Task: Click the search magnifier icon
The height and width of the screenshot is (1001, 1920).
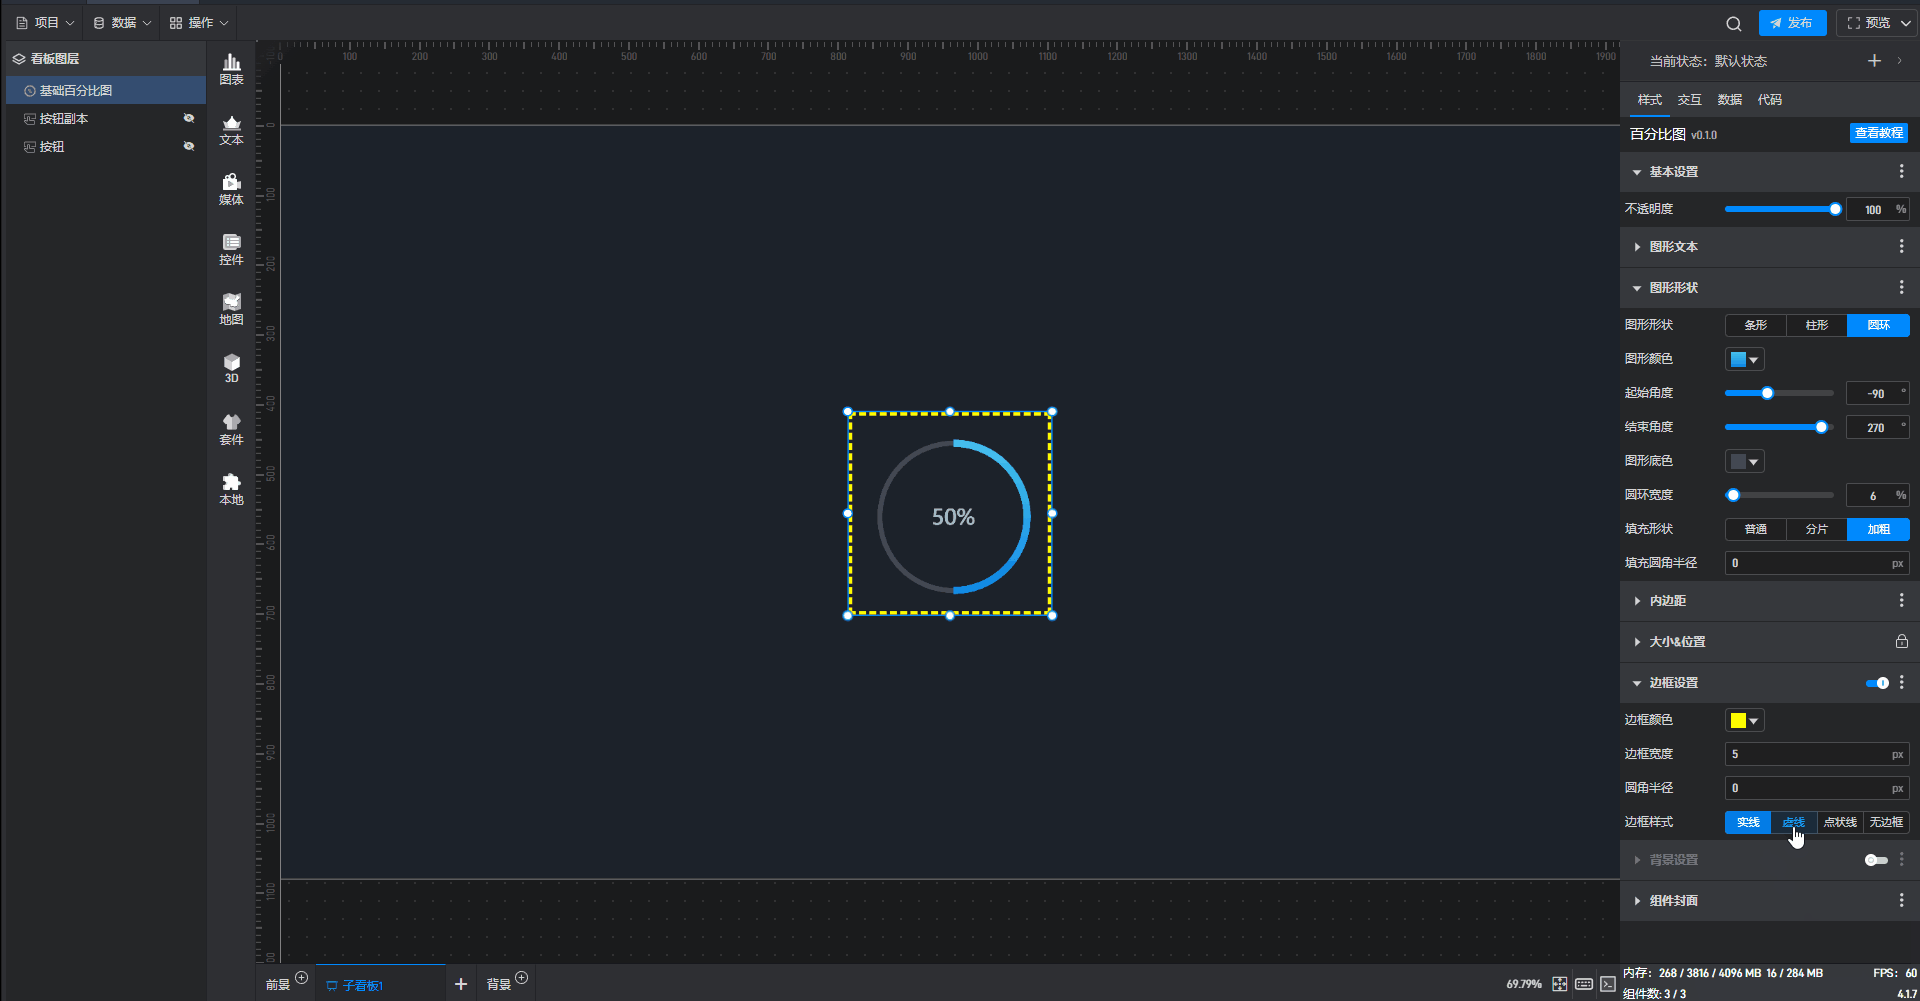Action: click(x=1733, y=23)
